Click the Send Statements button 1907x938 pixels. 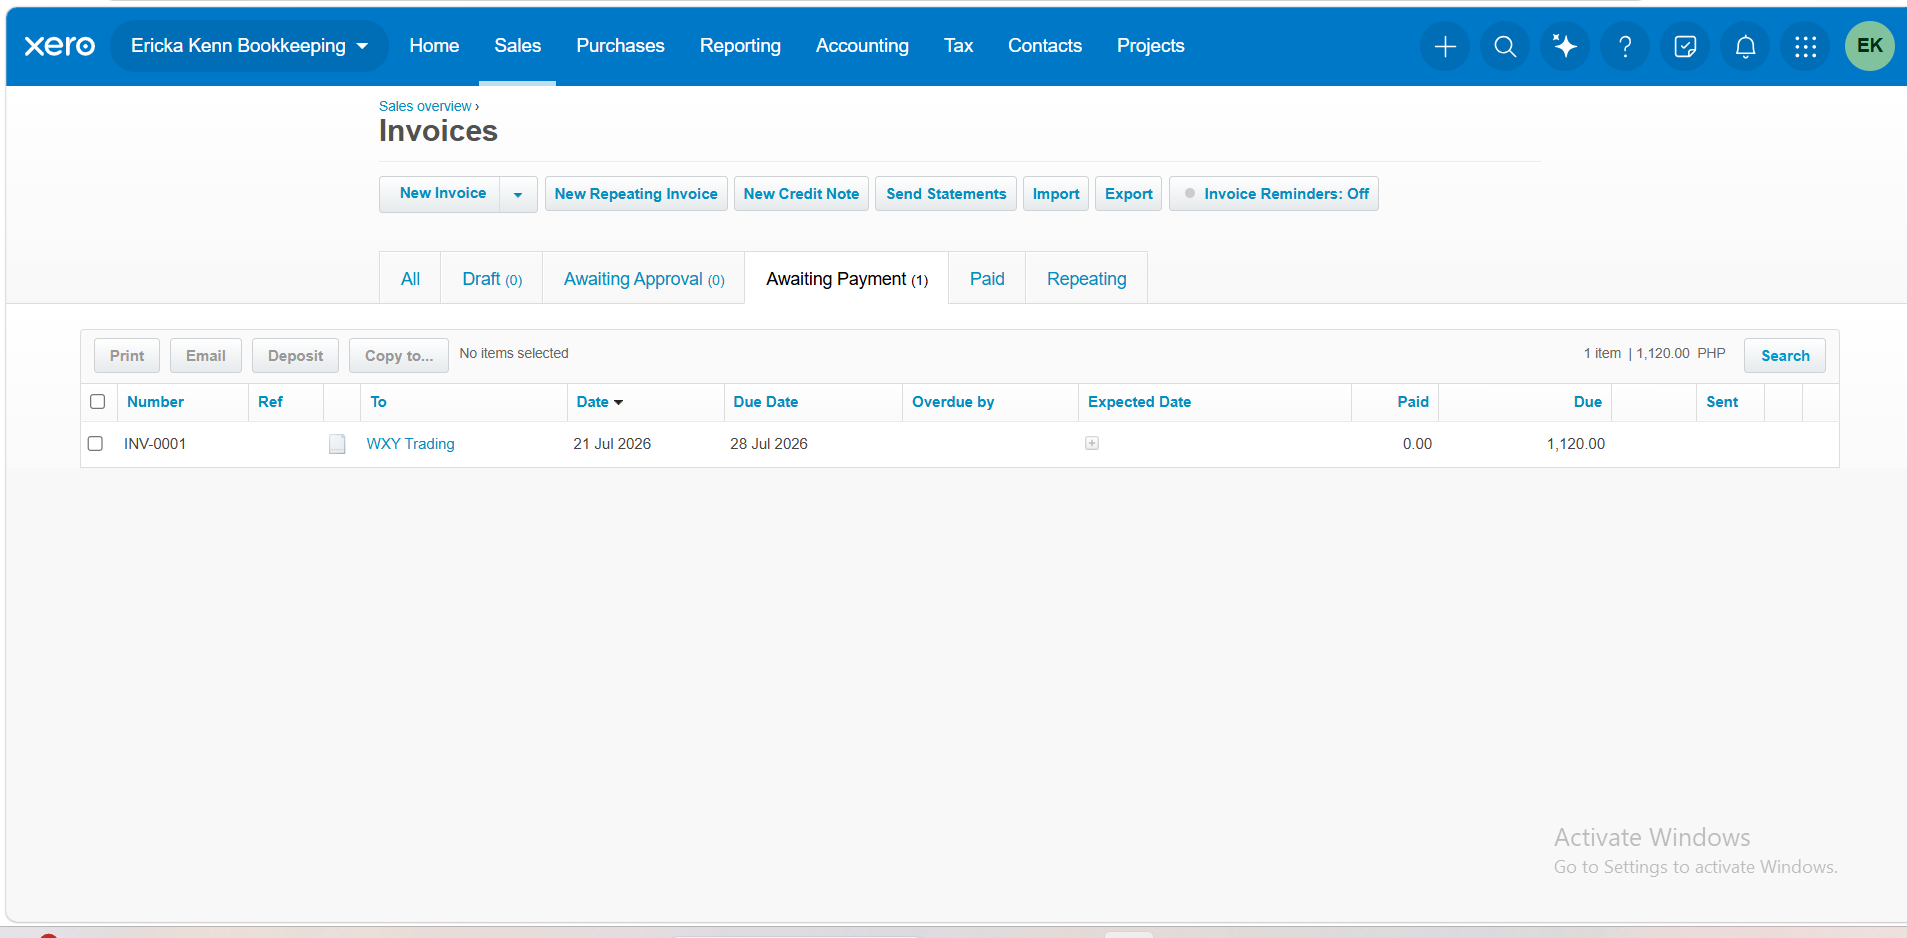[x=946, y=194]
